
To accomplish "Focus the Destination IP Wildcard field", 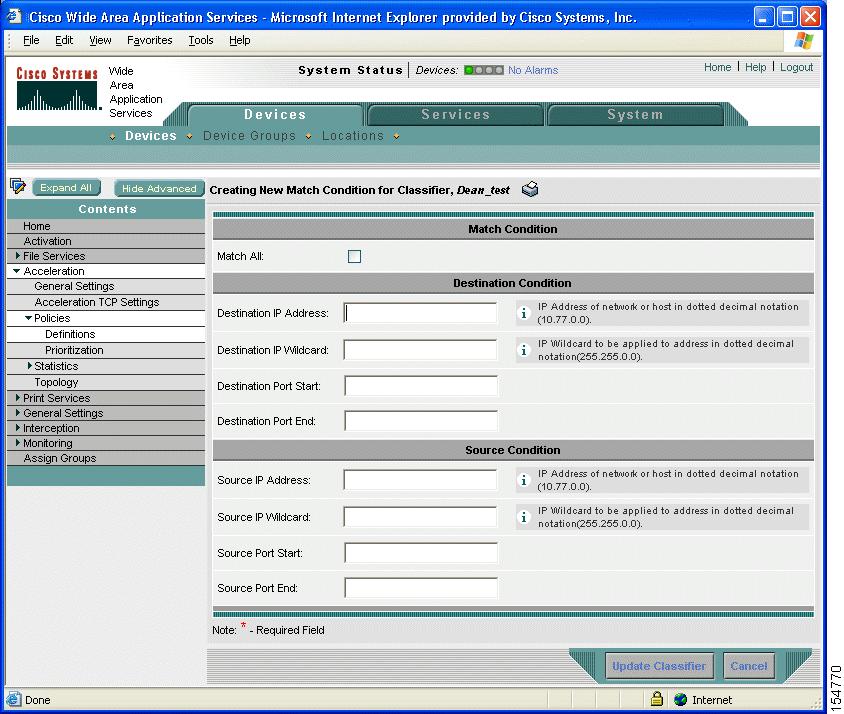I will pyautogui.click(x=420, y=350).
